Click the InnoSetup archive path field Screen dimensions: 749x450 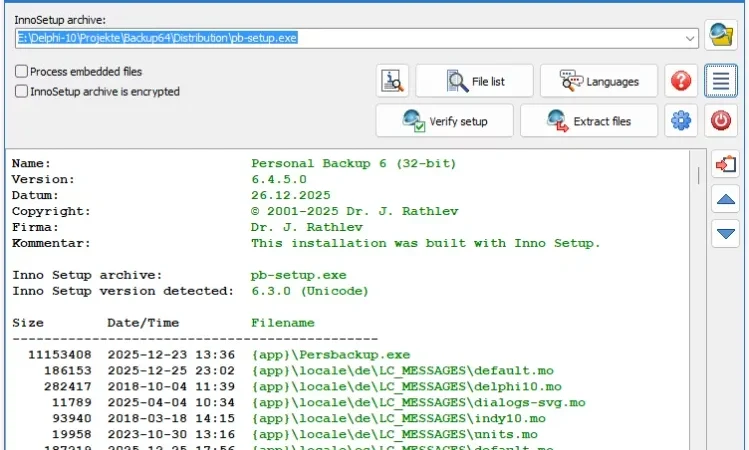click(x=357, y=38)
